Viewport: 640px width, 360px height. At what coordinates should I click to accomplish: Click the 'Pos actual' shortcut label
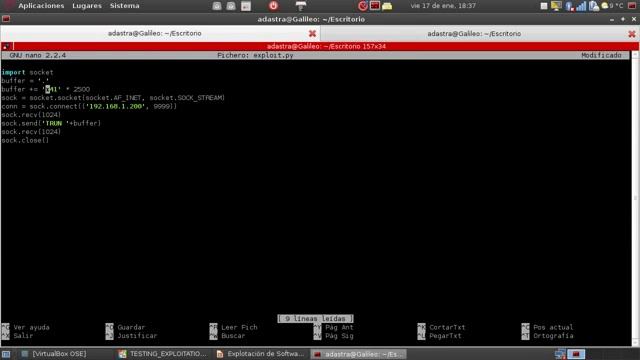553,327
